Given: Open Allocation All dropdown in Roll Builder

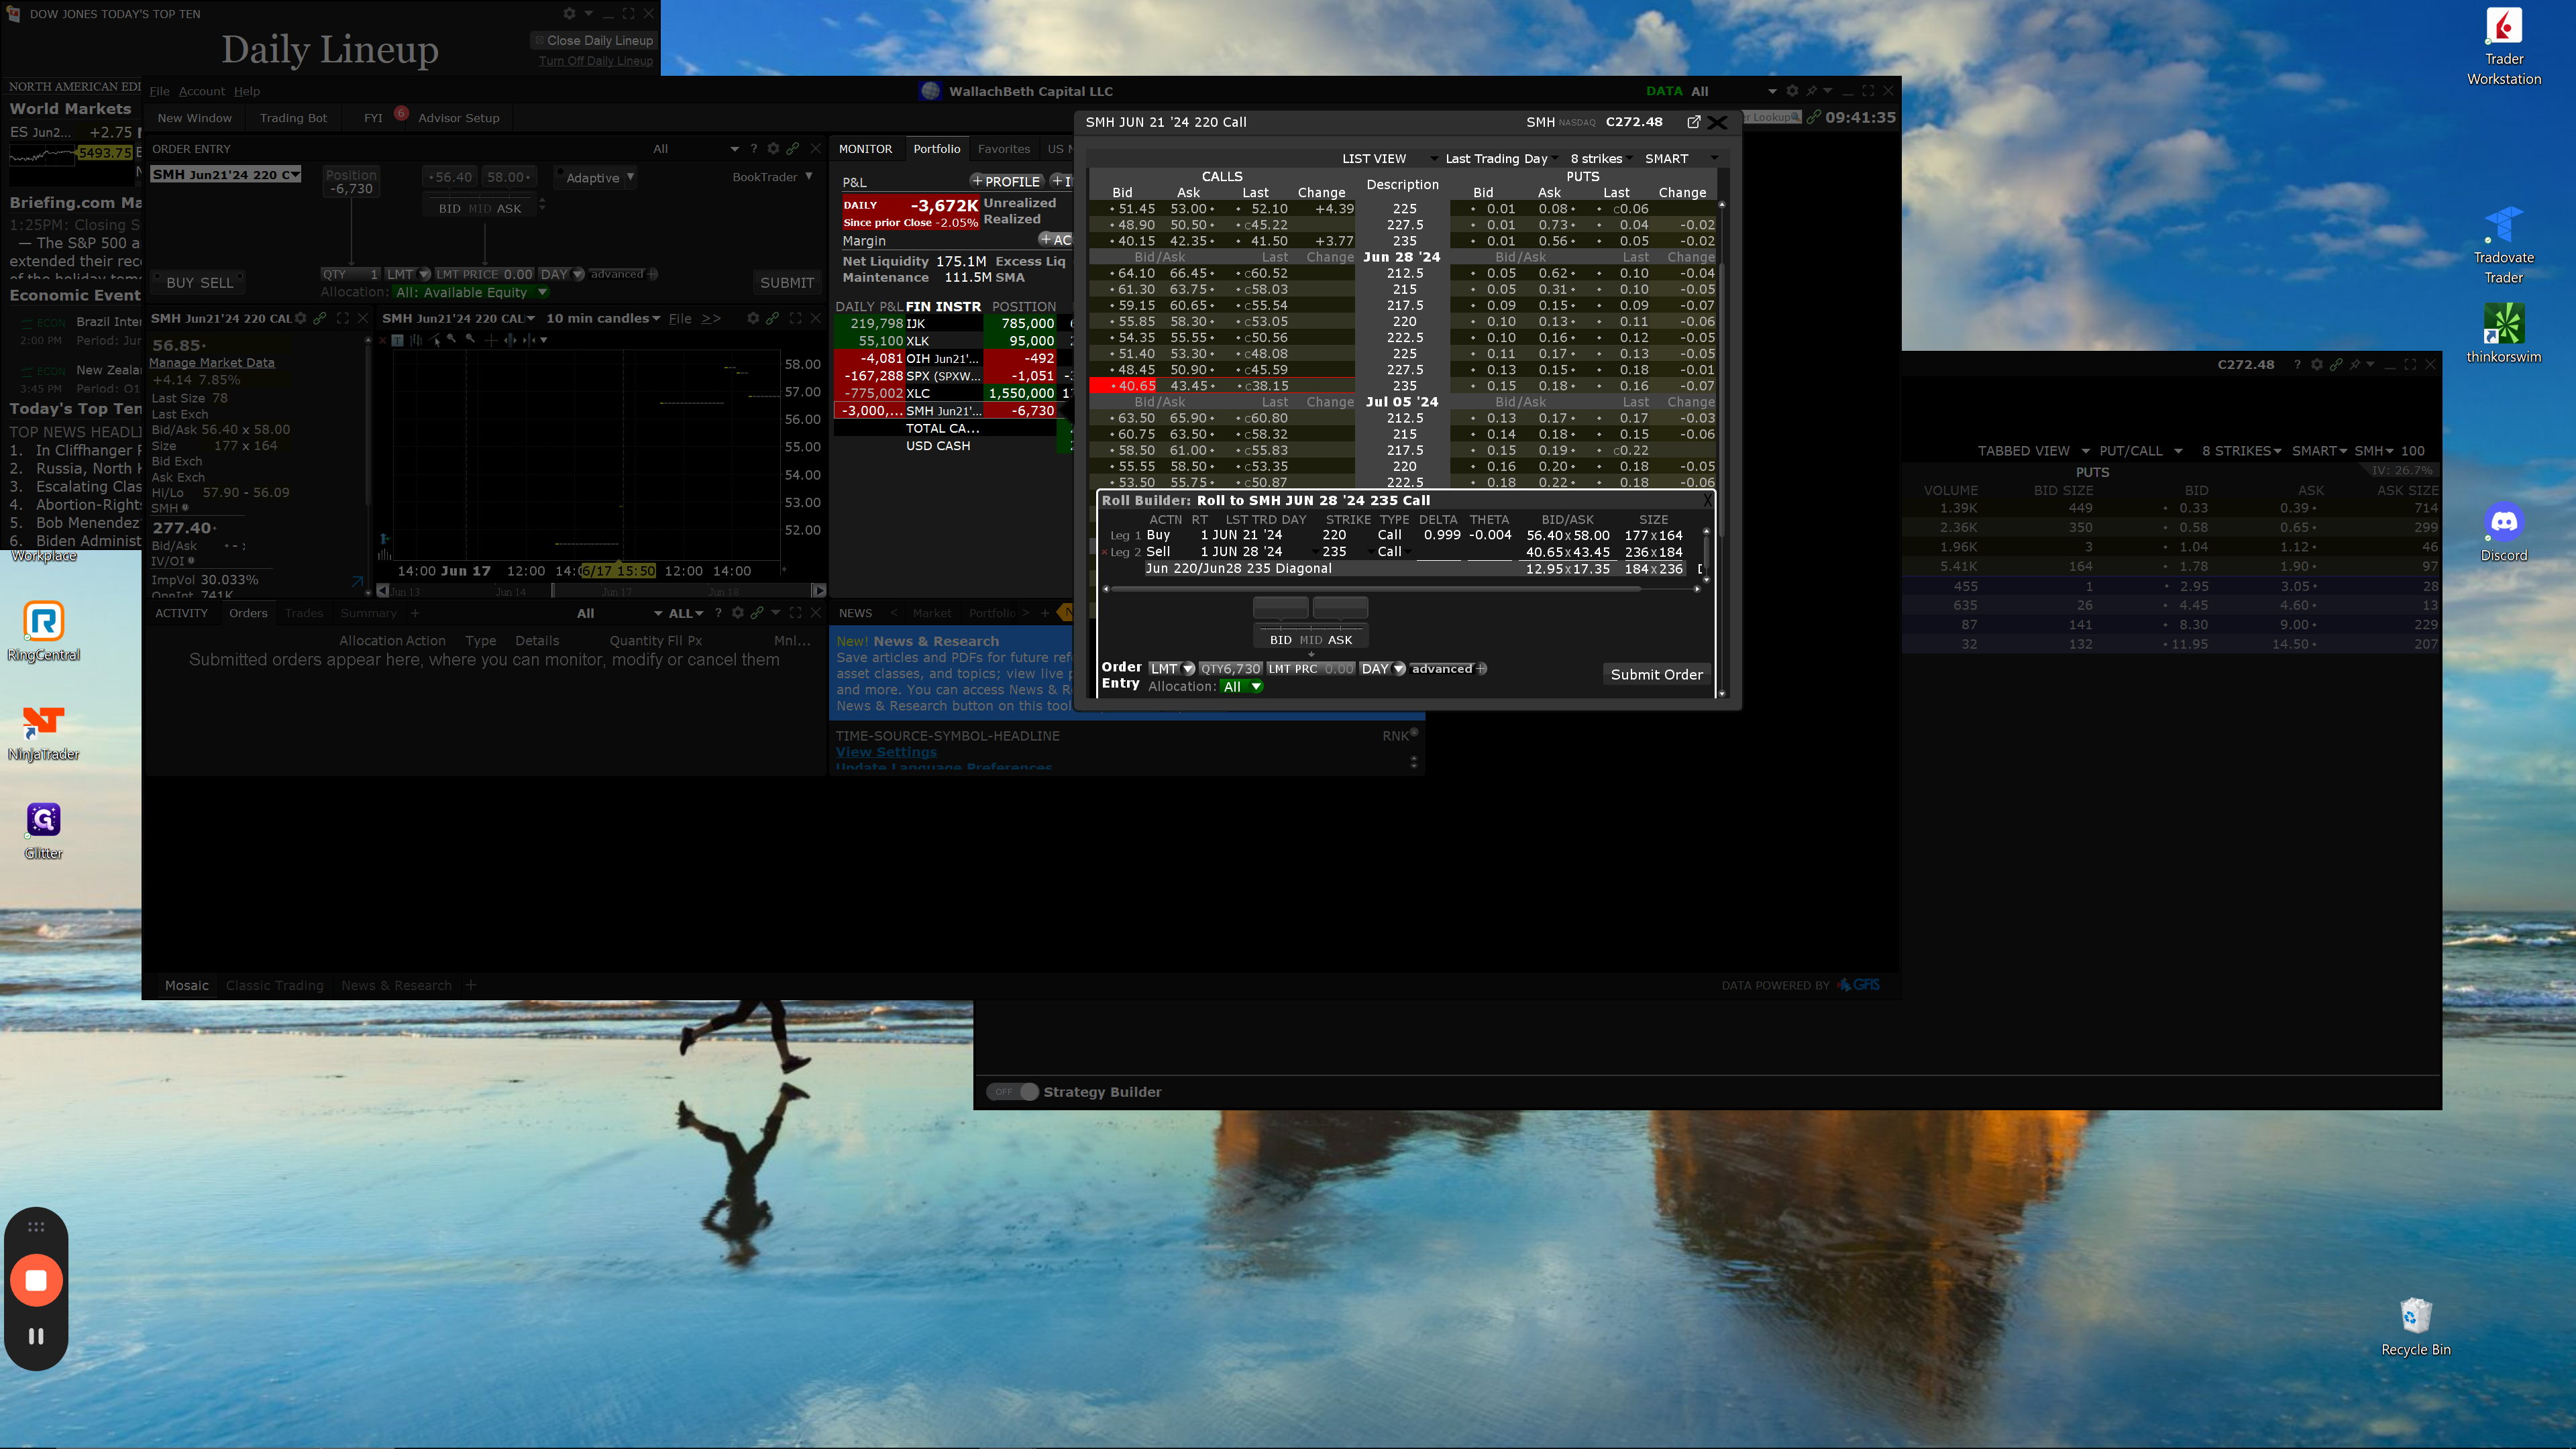Looking at the screenshot, I should (x=1242, y=687).
